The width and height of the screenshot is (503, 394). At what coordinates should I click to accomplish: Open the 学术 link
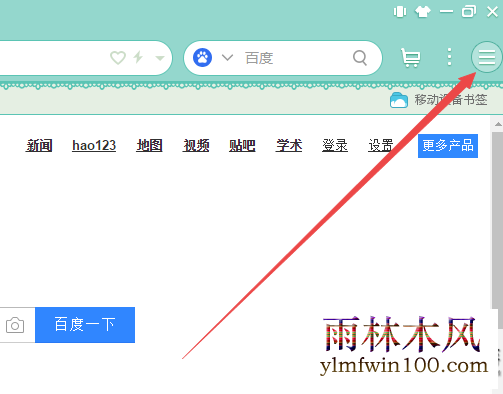289,146
